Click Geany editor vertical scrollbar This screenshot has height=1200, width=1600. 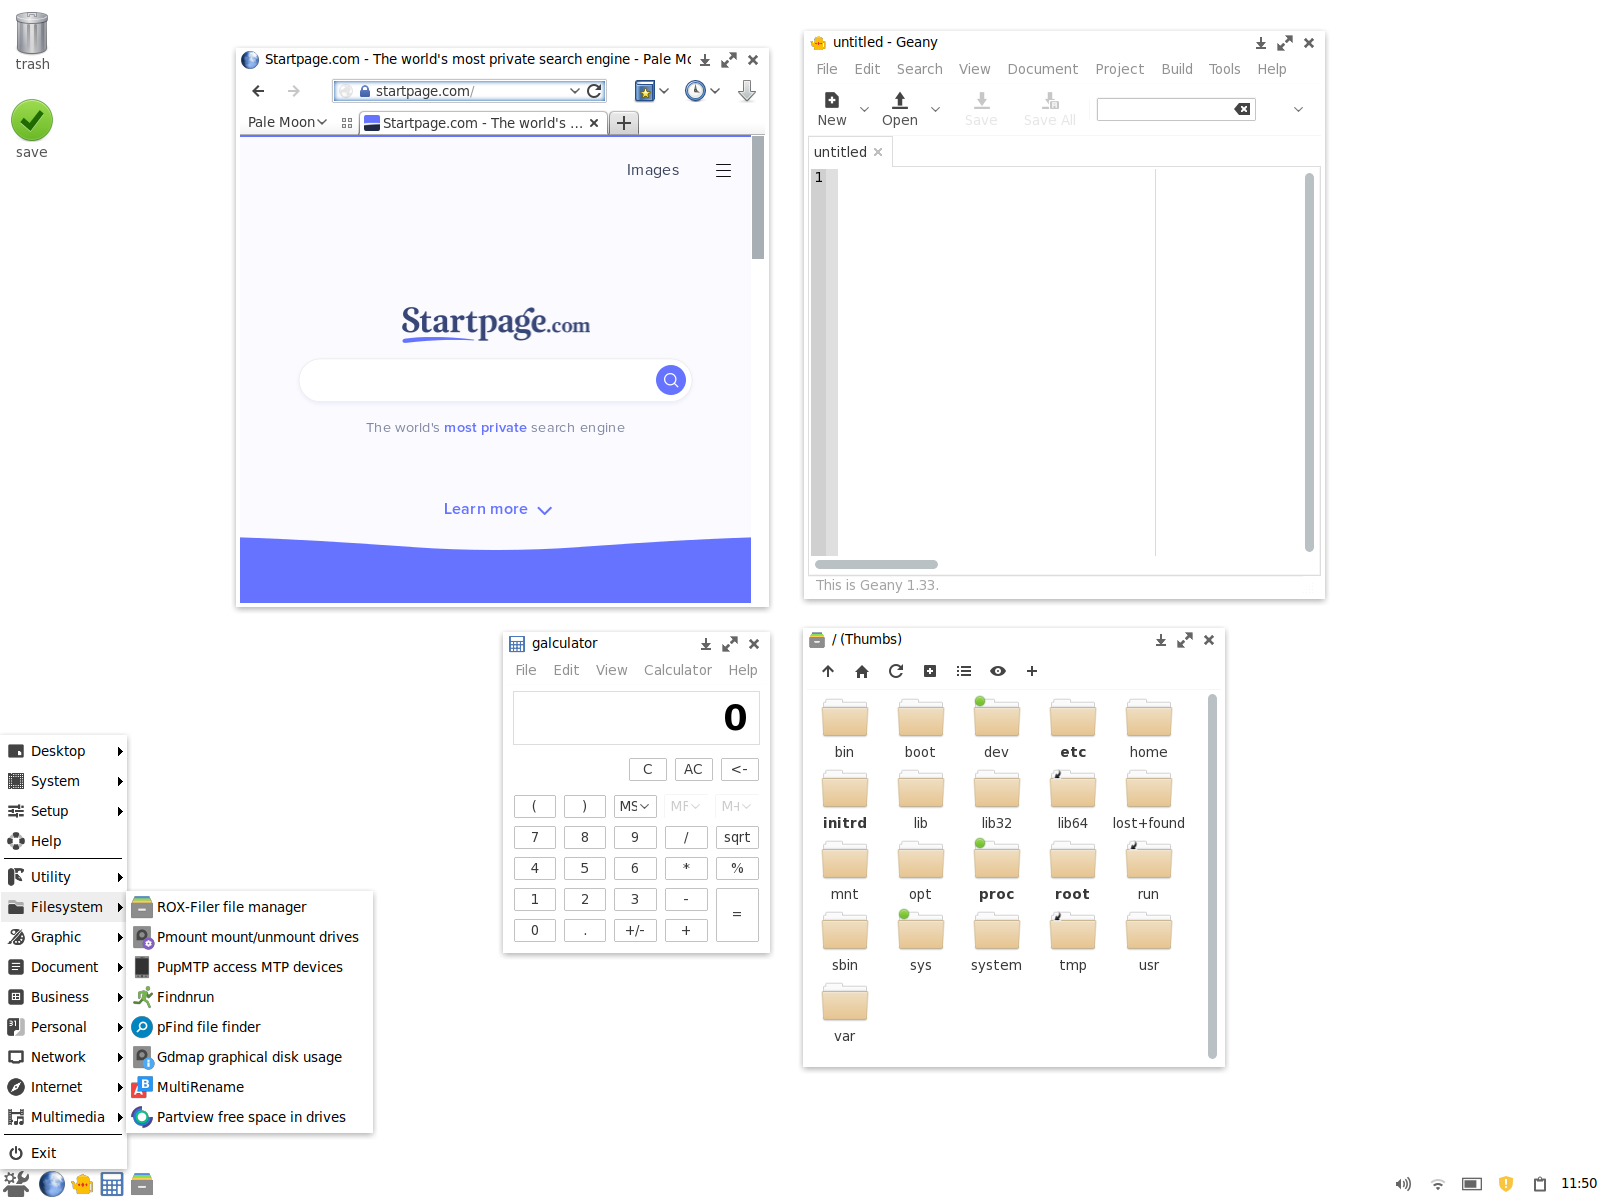[1309, 362]
